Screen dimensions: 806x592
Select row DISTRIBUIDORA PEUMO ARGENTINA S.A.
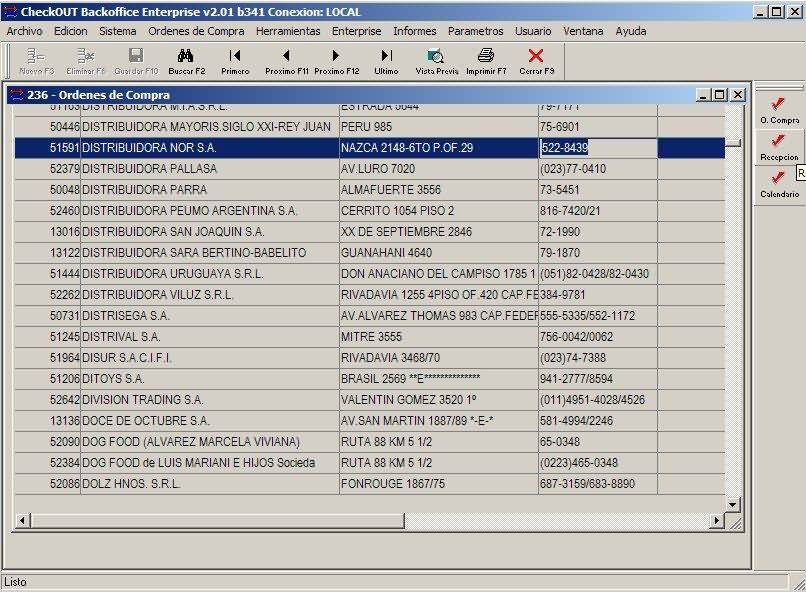click(370, 211)
